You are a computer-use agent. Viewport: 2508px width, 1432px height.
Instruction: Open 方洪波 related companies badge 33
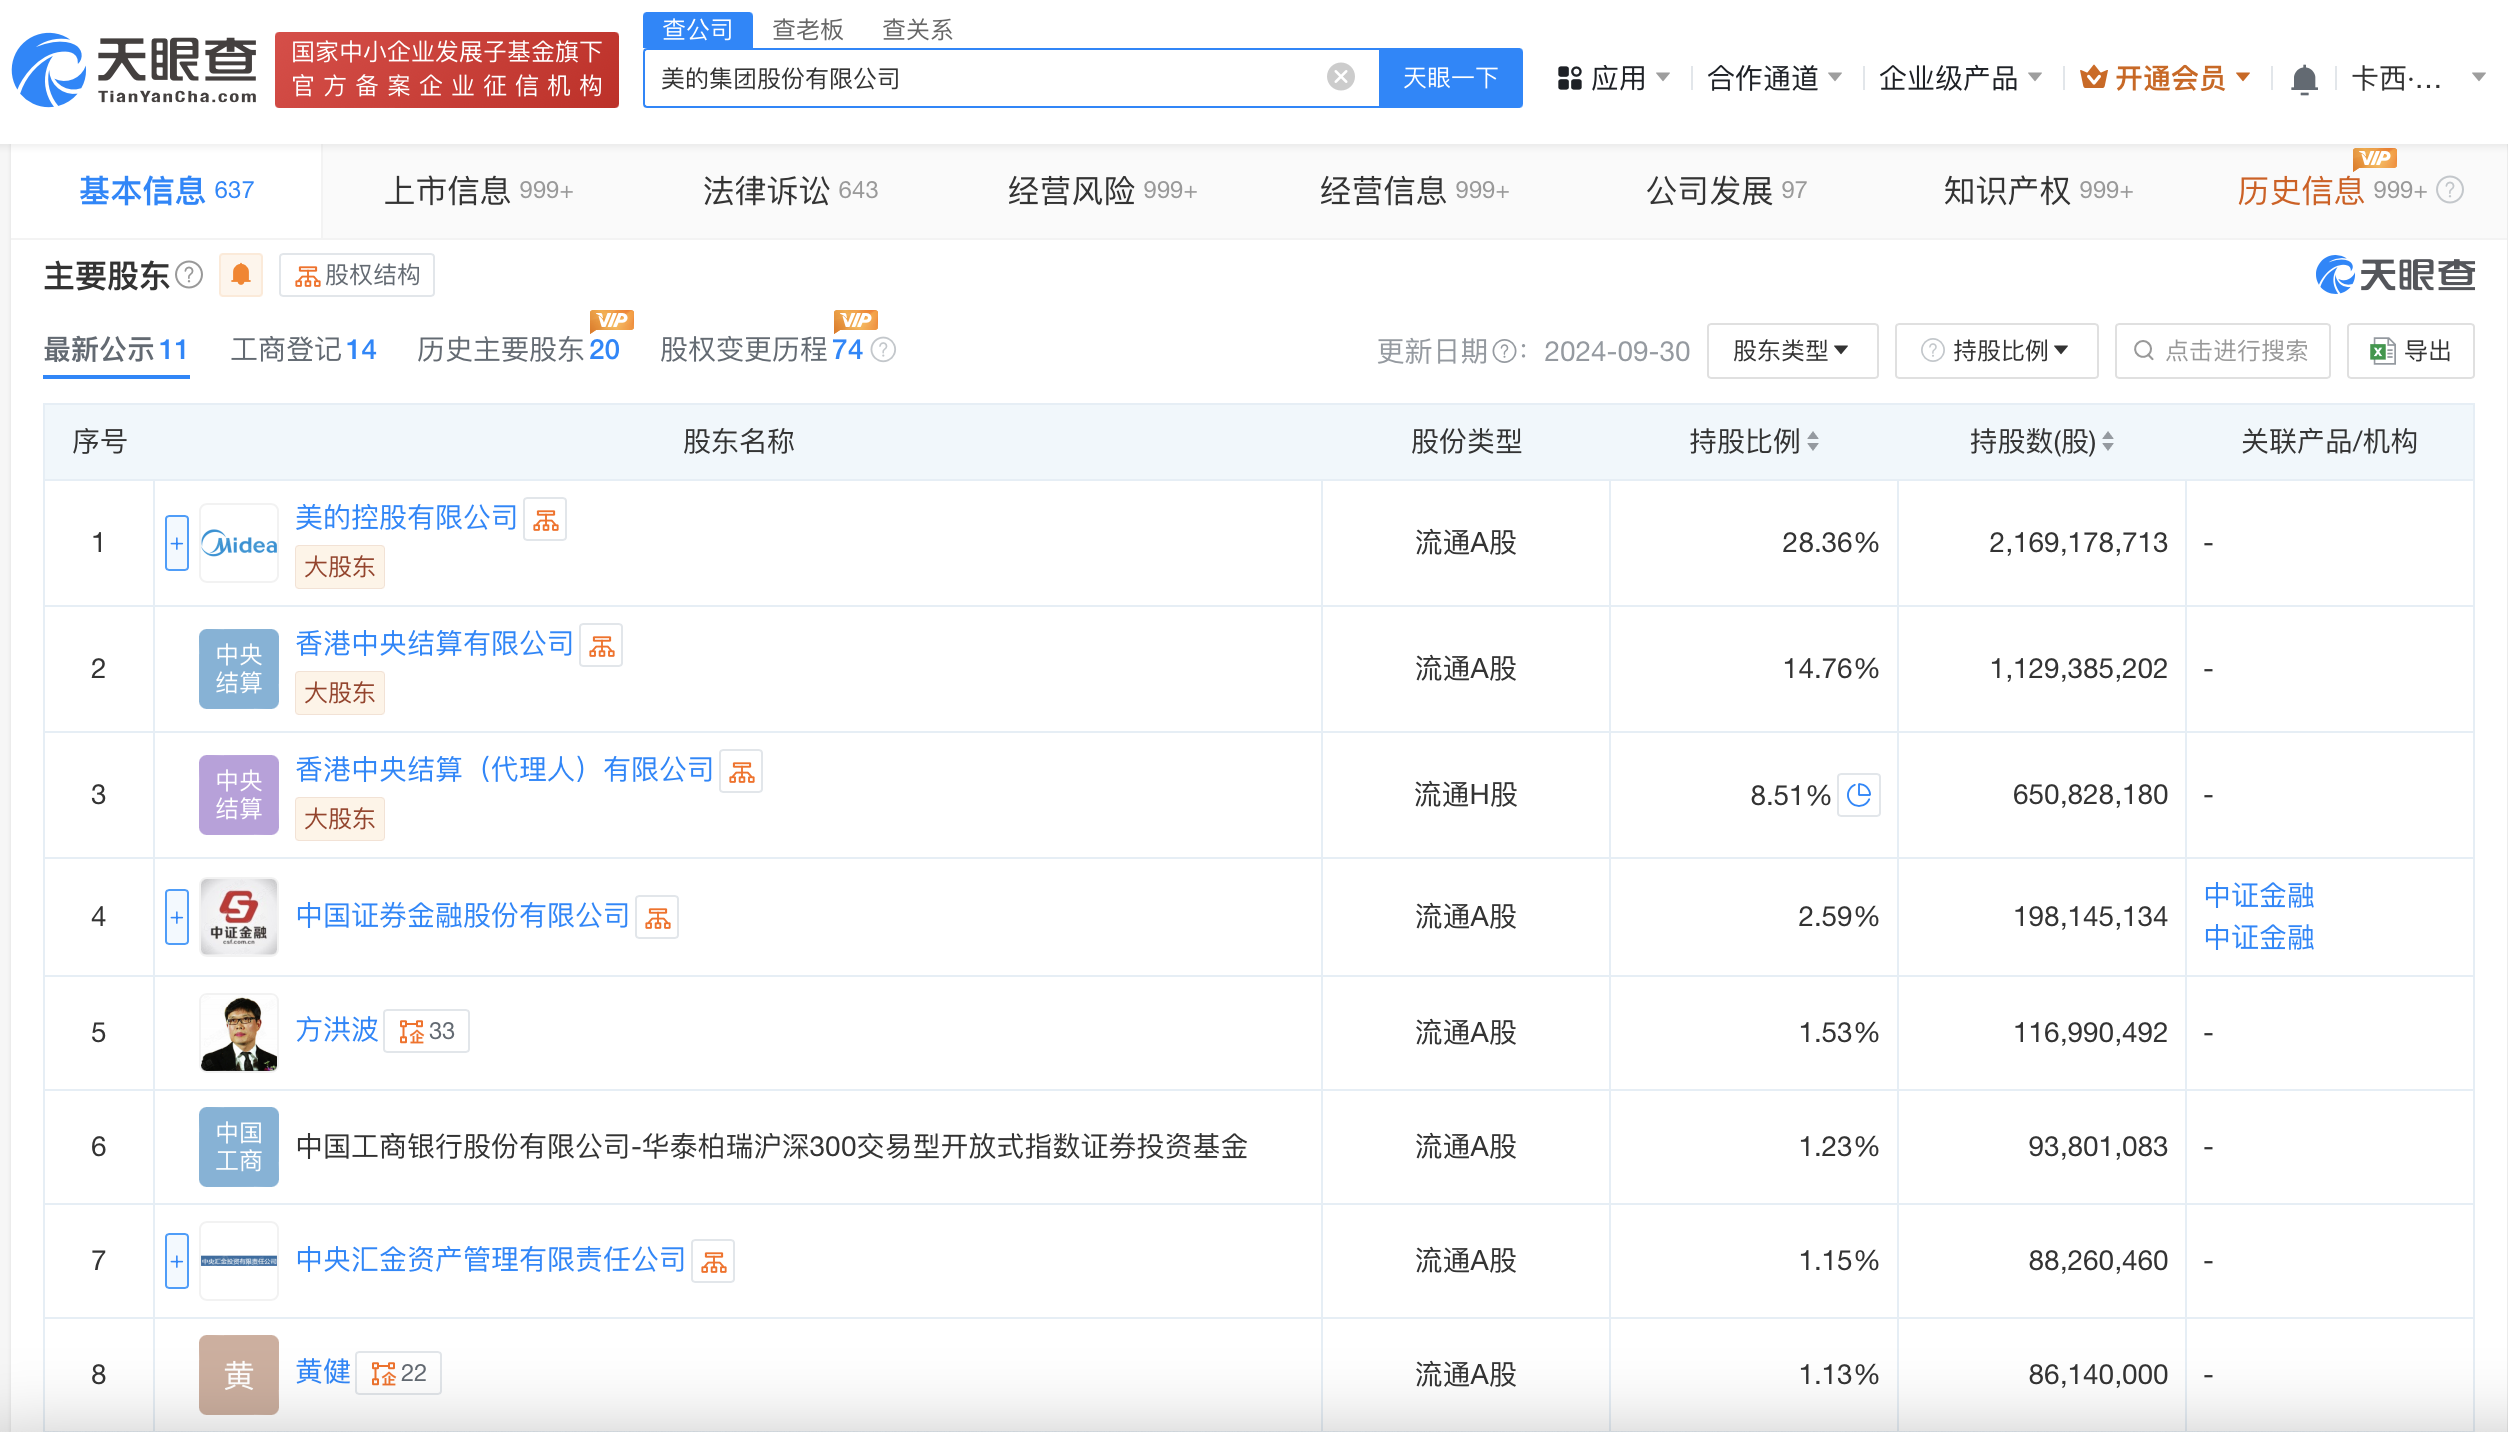(427, 1031)
